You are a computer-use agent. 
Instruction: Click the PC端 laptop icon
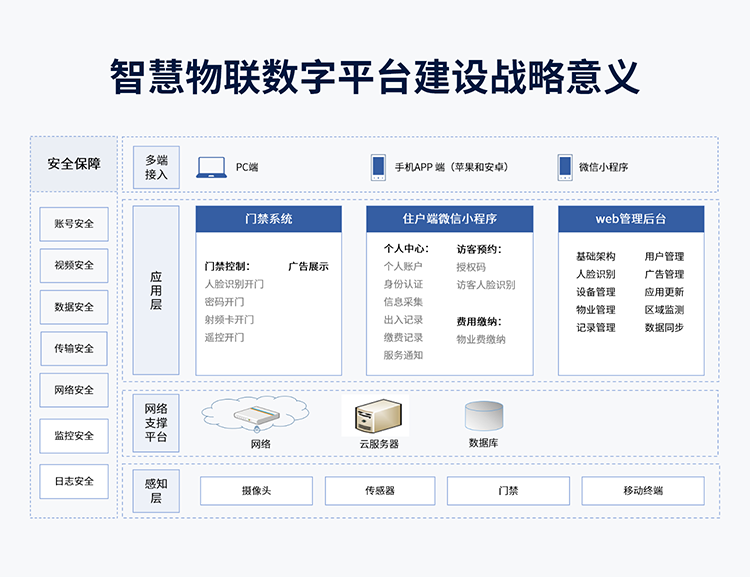pyautogui.click(x=211, y=167)
